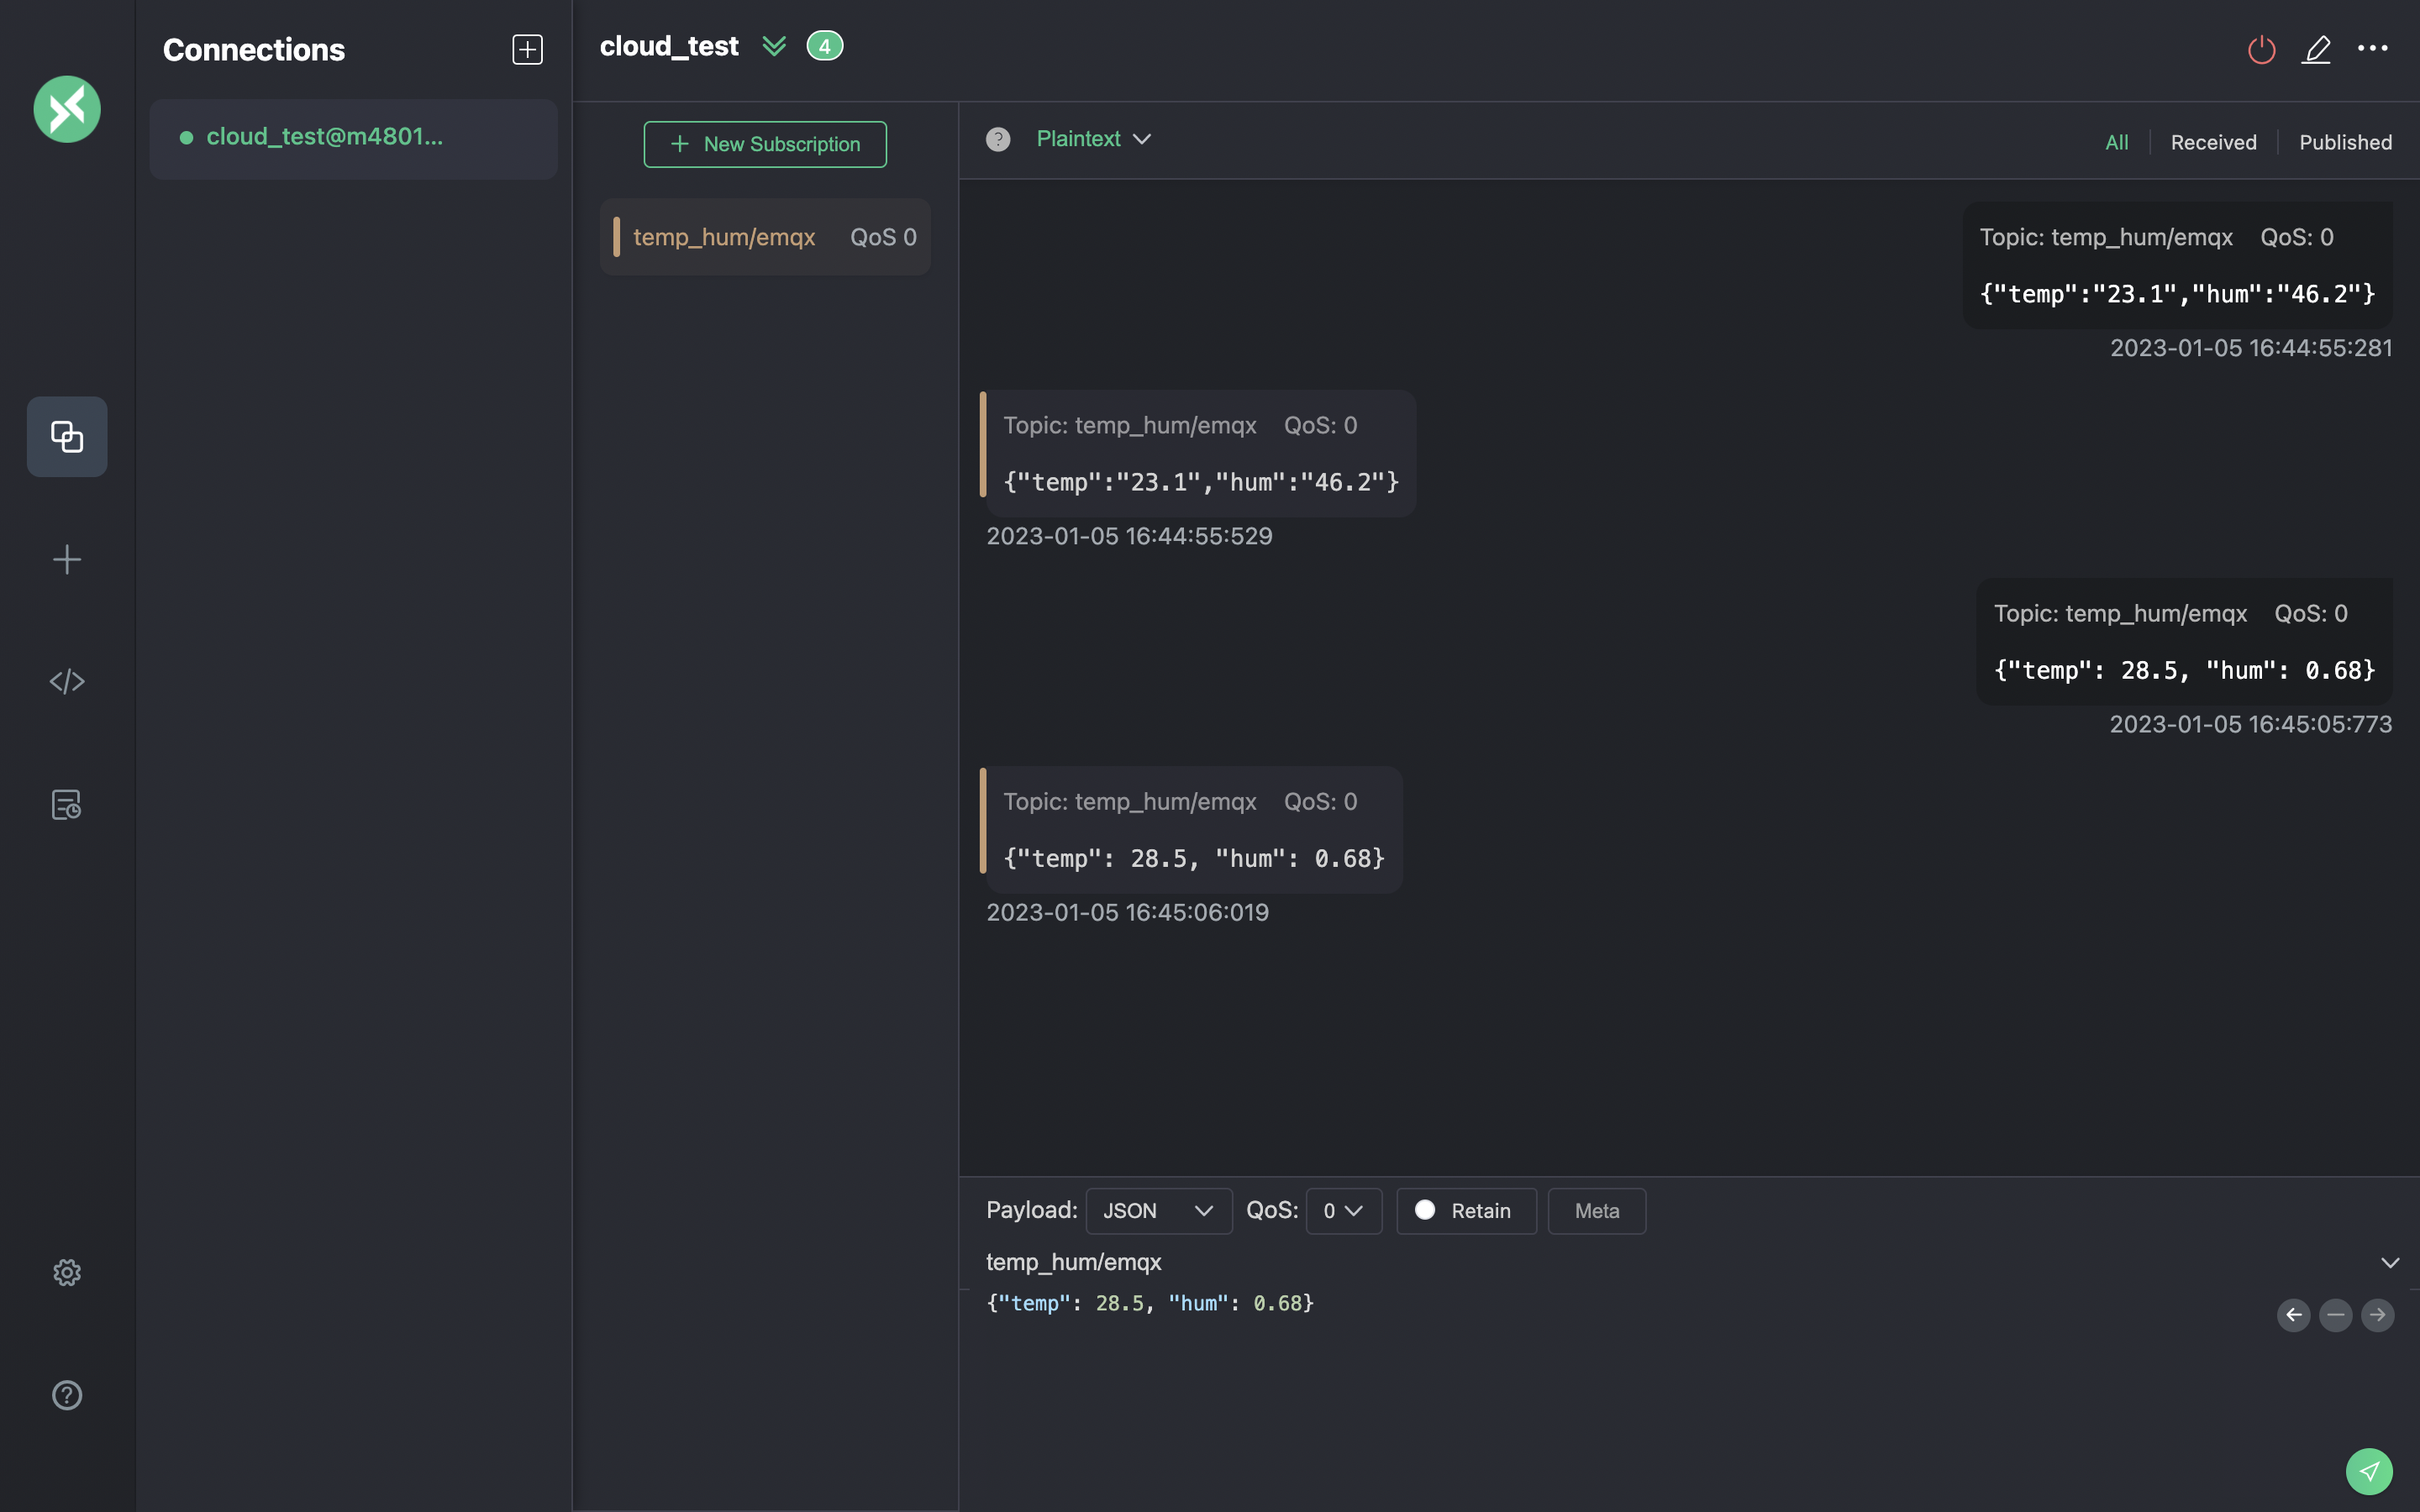
Task: Click the edit pencil icon
Action: 2317,49
